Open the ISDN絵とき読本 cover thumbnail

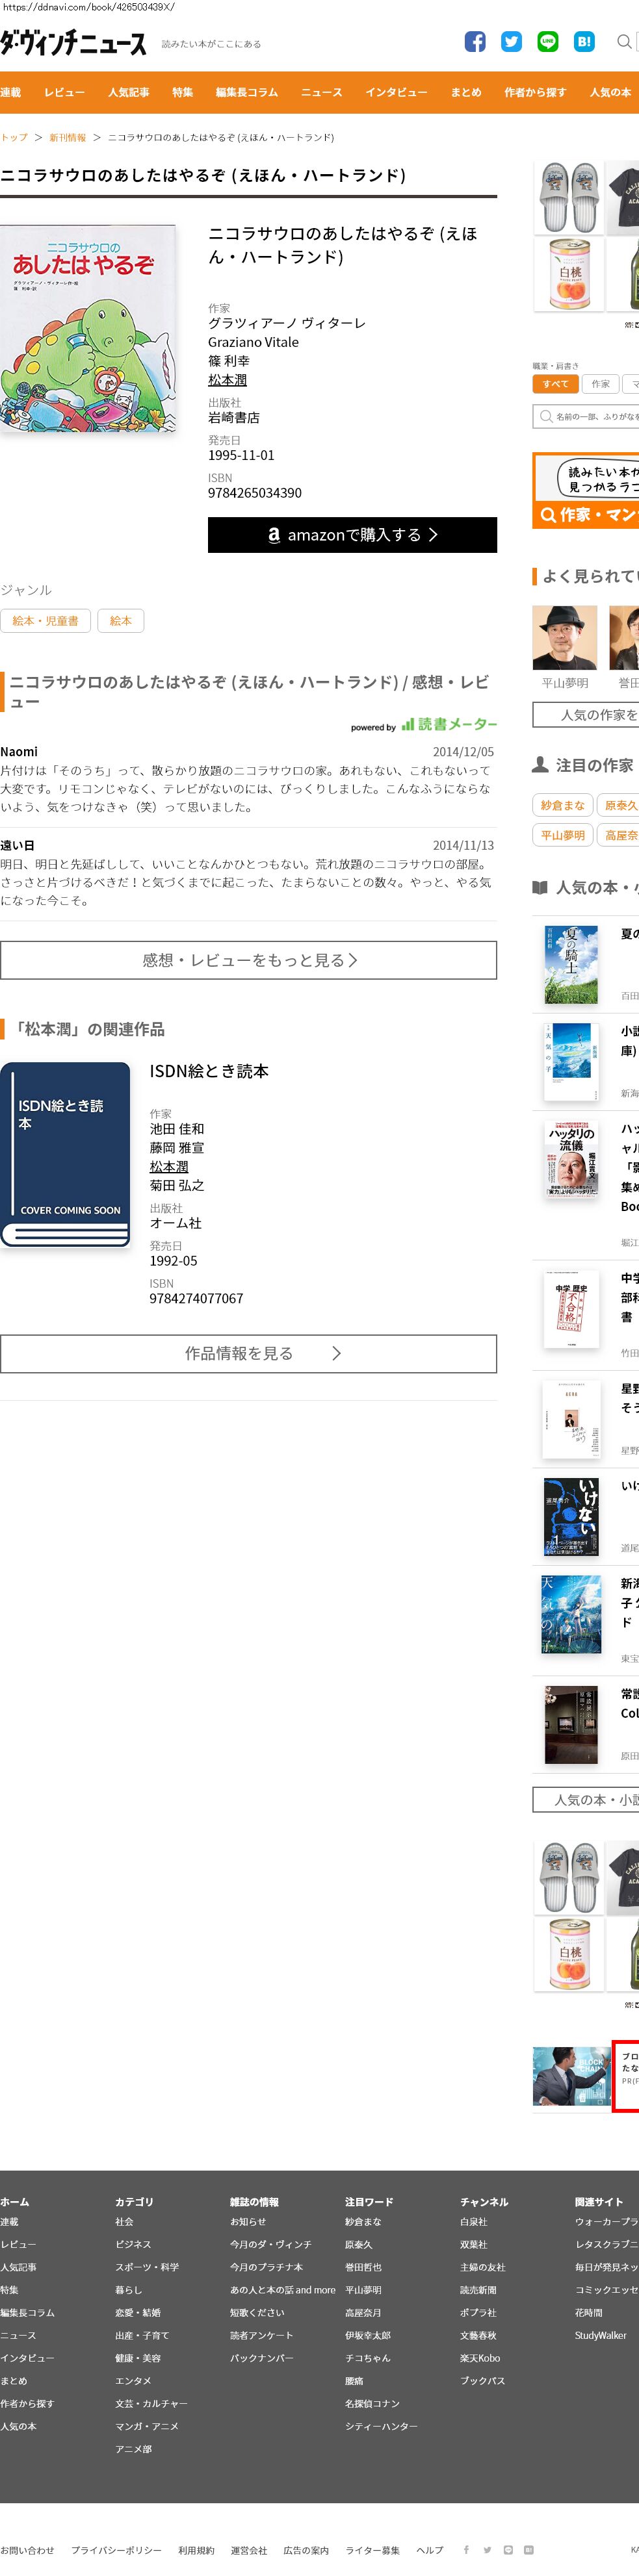point(66,1154)
